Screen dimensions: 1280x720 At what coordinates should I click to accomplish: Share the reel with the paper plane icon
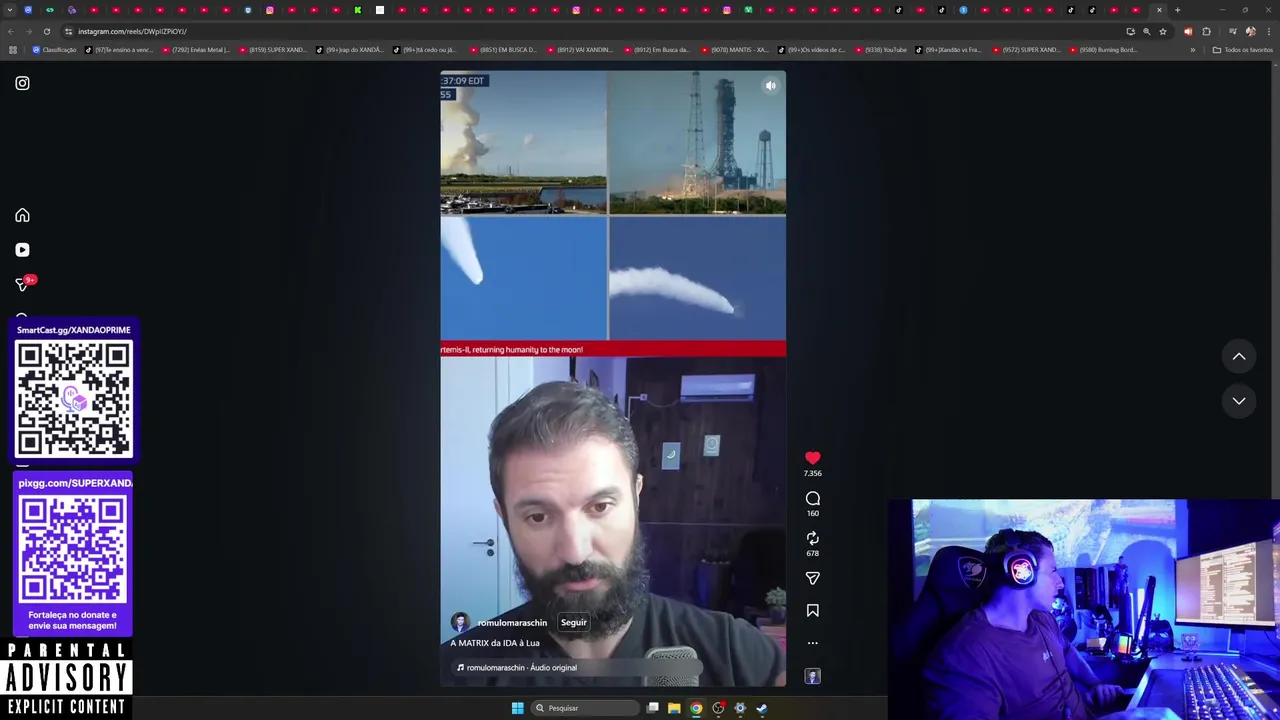coord(812,578)
